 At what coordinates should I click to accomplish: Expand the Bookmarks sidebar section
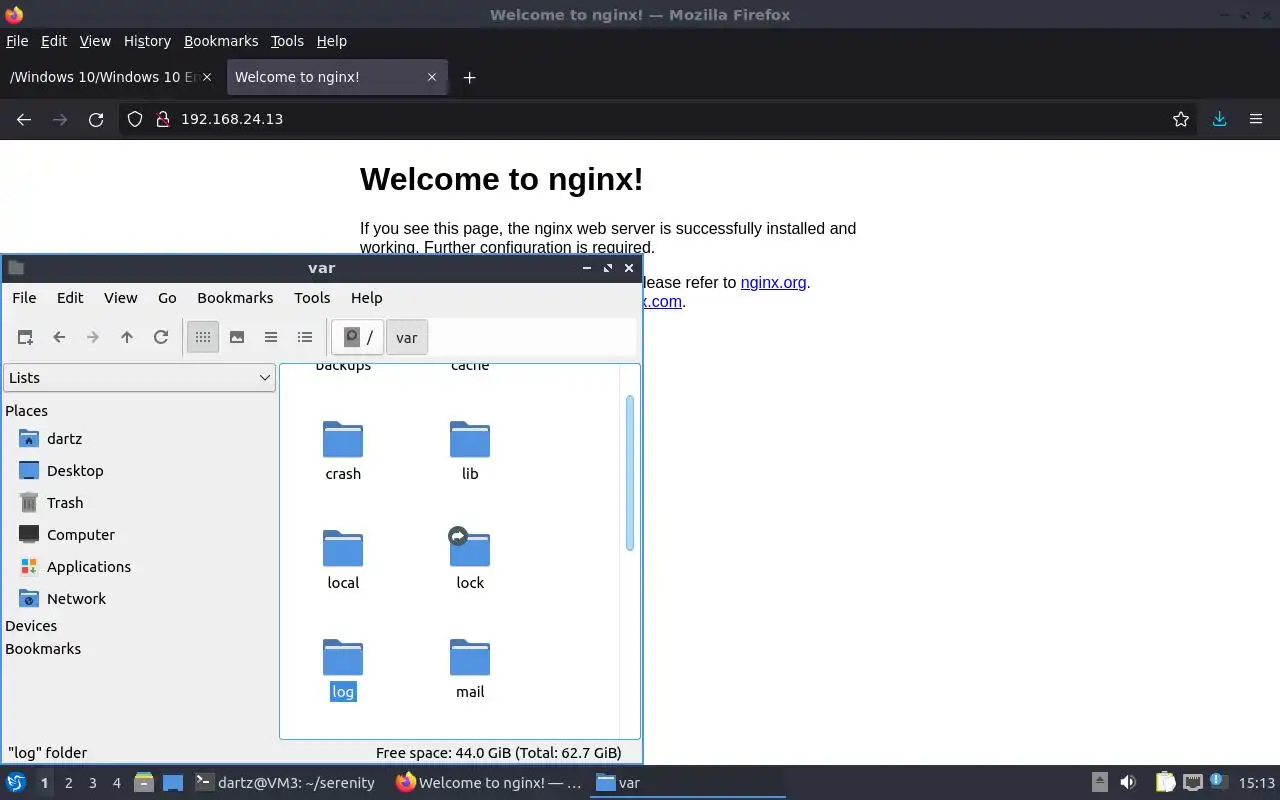pyautogui.click(x=43, y=649)
